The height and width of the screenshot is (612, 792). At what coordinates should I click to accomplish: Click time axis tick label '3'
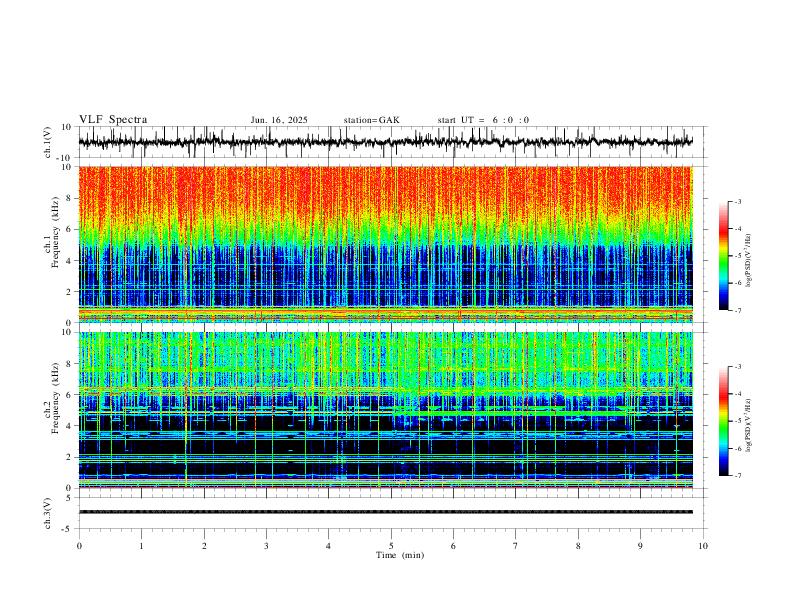click(266, 546)
